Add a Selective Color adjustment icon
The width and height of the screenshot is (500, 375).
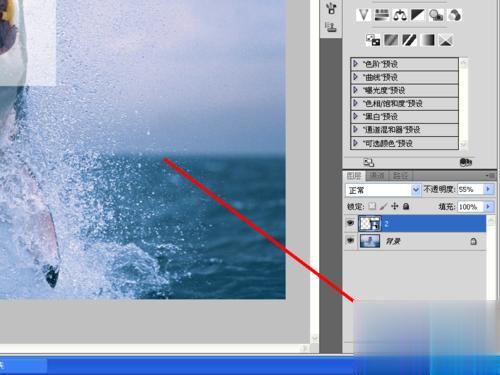[x=446, y=40]
